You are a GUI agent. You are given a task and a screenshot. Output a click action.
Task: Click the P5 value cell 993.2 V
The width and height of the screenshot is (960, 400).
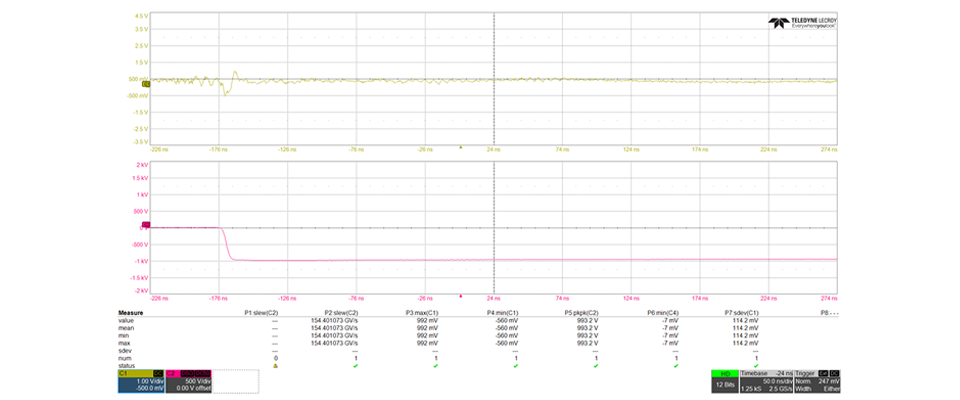[588, 320]
